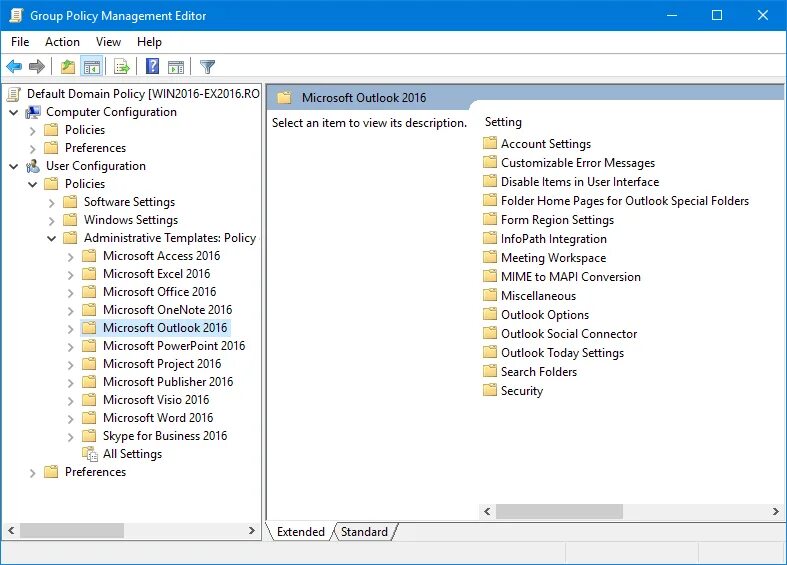Collapse Policies under User Configuration

(x=33, y=185)
